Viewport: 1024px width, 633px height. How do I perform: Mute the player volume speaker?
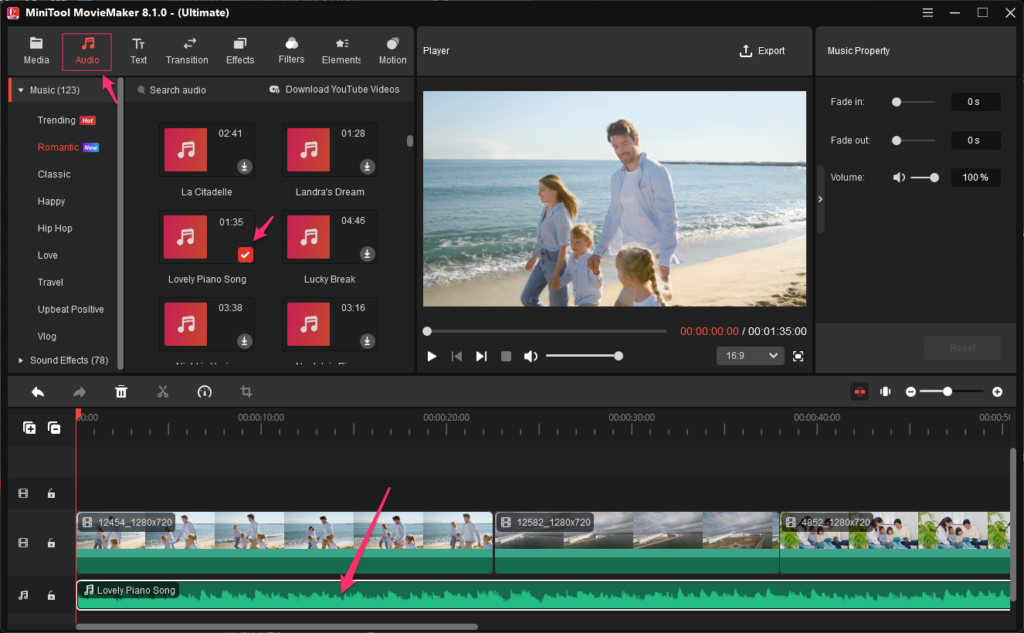[530, 356]
